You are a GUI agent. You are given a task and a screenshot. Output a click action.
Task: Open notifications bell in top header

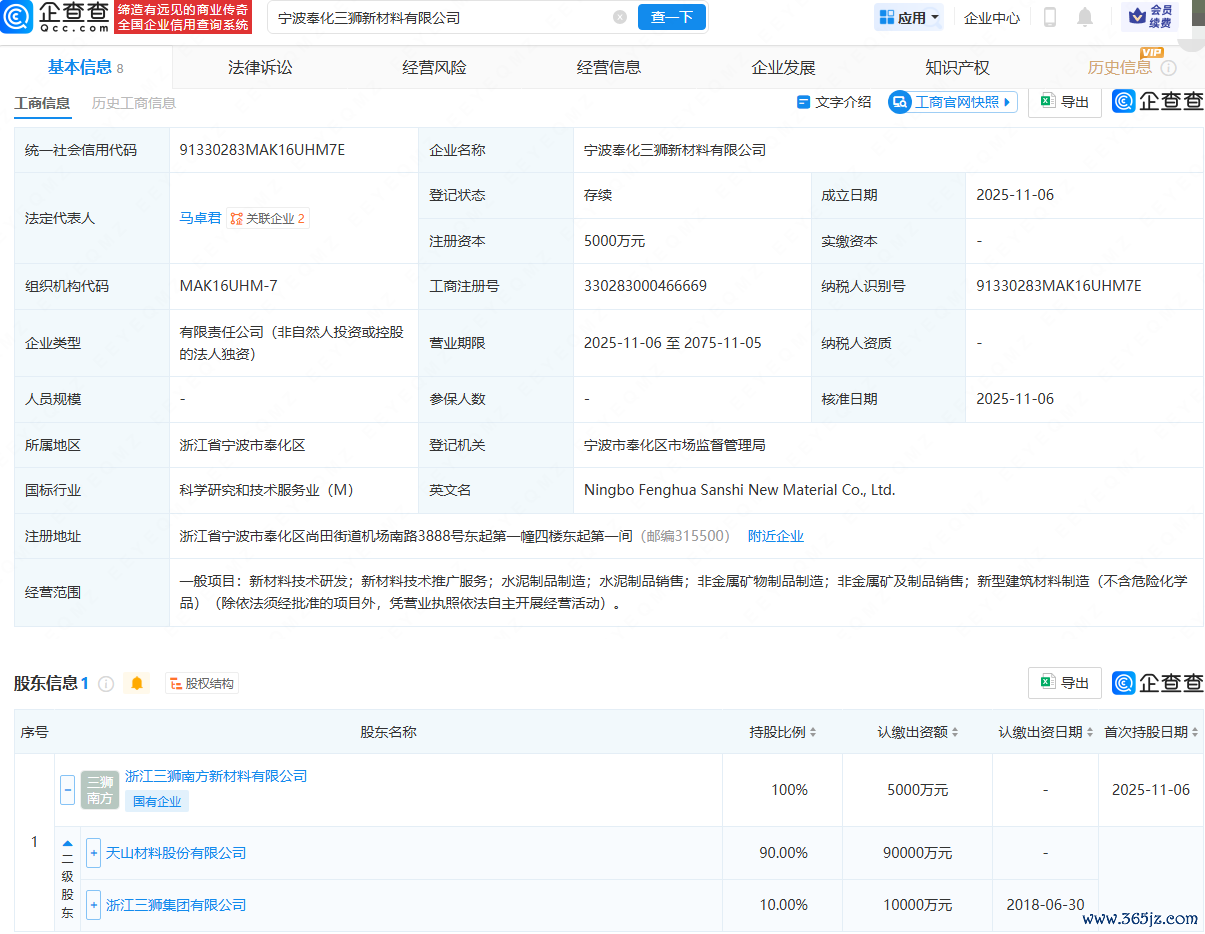pyautogui.click(x=1085, y=17)
